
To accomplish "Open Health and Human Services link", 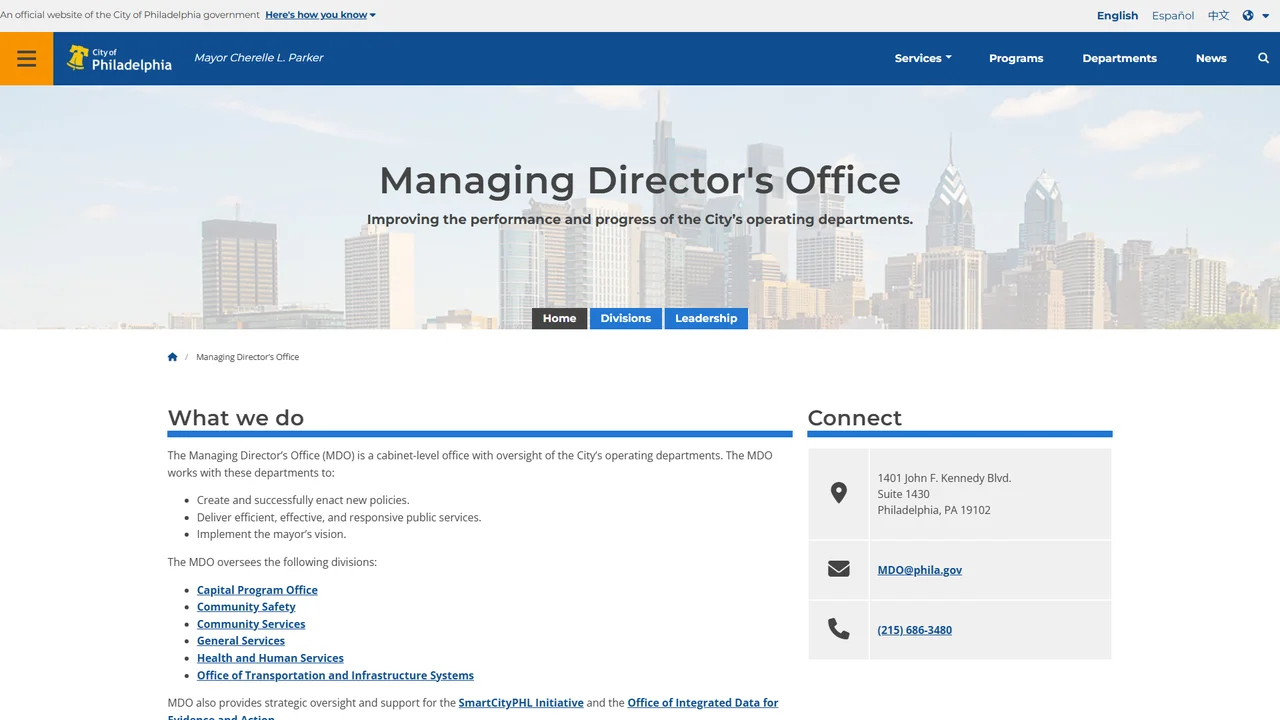I will tap(270, 658).
